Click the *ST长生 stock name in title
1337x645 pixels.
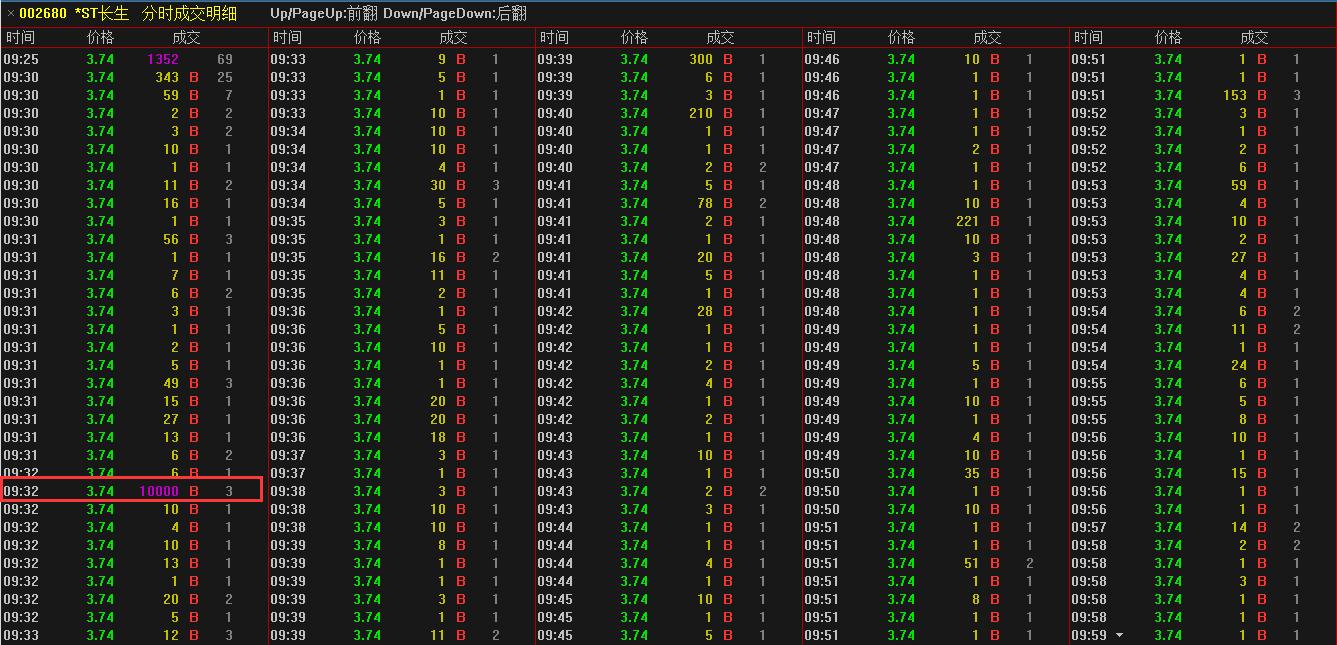tap(102, 14)
